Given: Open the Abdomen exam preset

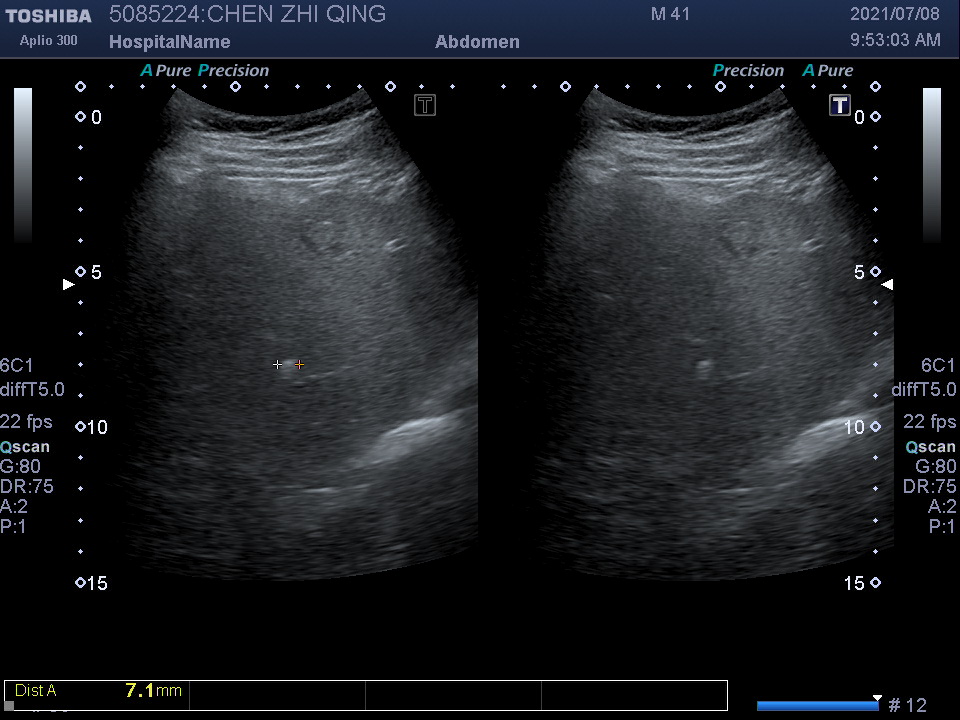Looking at the screenshot, I should pyautogui.click(x=477, y=42).
